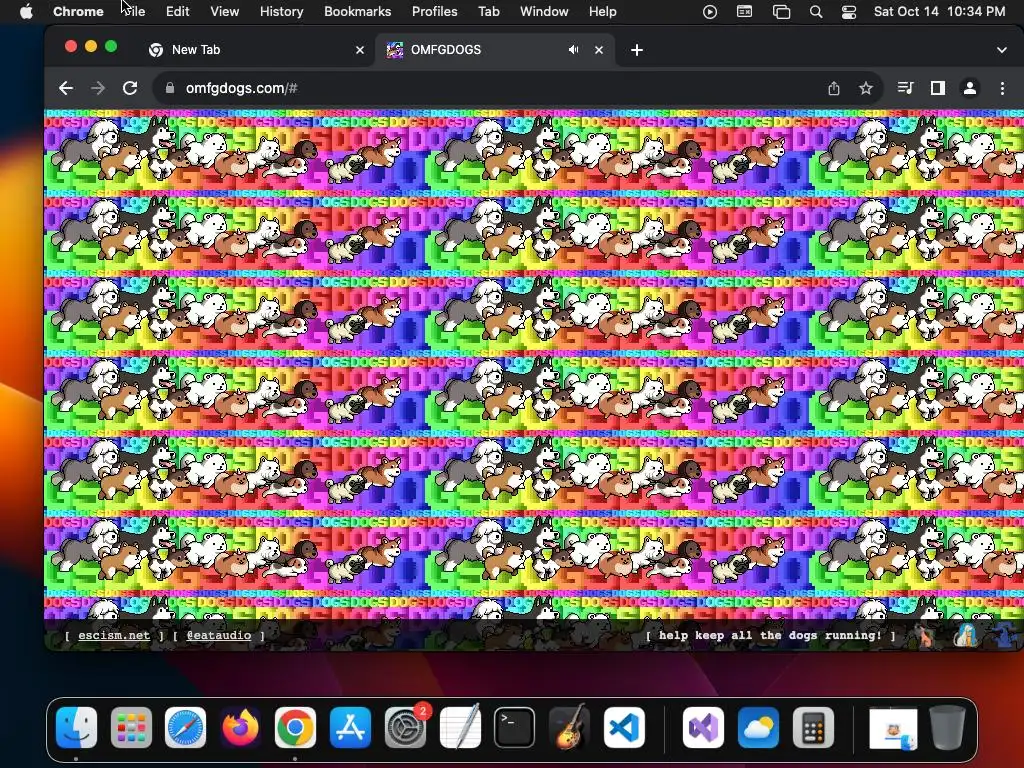Open the Profiles menu
The height and width of the screenshot is (768, 1024).
click(x=434, y=12)
